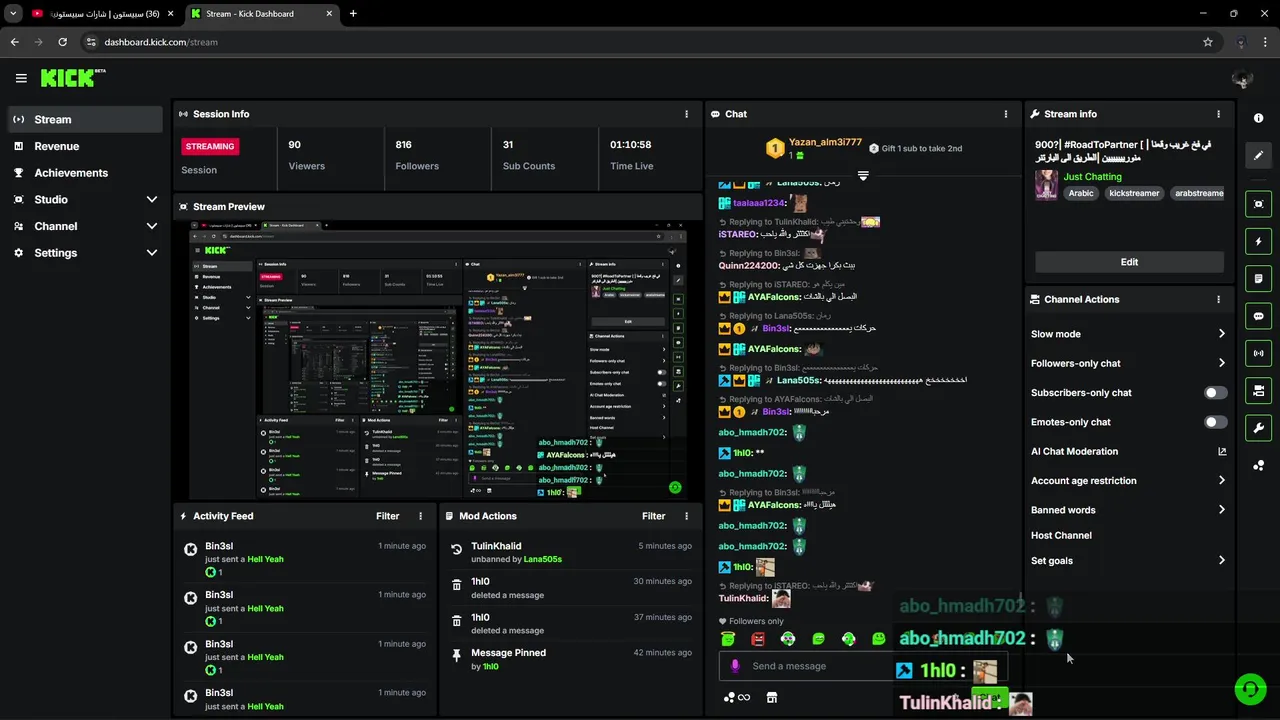
Task: Click TulinKhalid entry in Mod Actions
Action: (x=570, y=552)
